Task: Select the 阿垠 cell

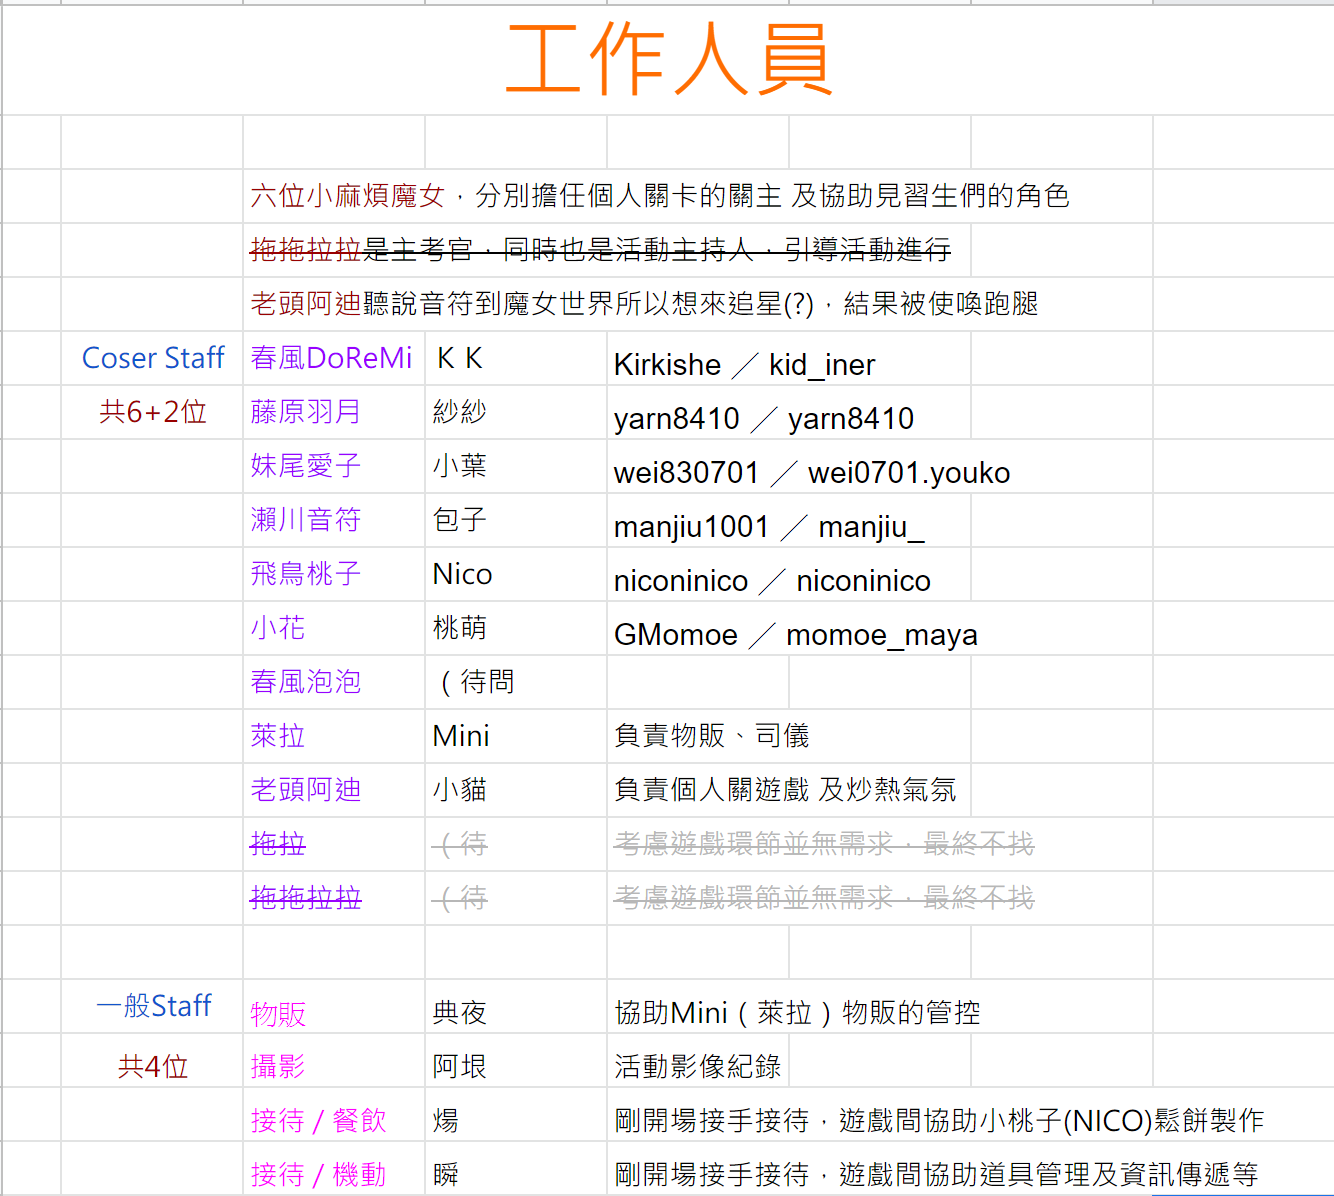Action: tap(516, 1060)
